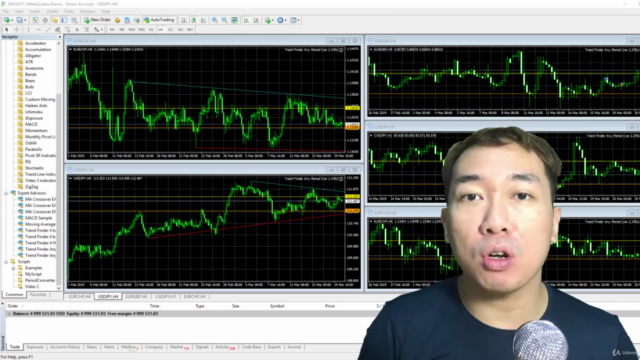Open the Charts menu
The width and height of the screenshot is (640, 360).
coord(52,11)
